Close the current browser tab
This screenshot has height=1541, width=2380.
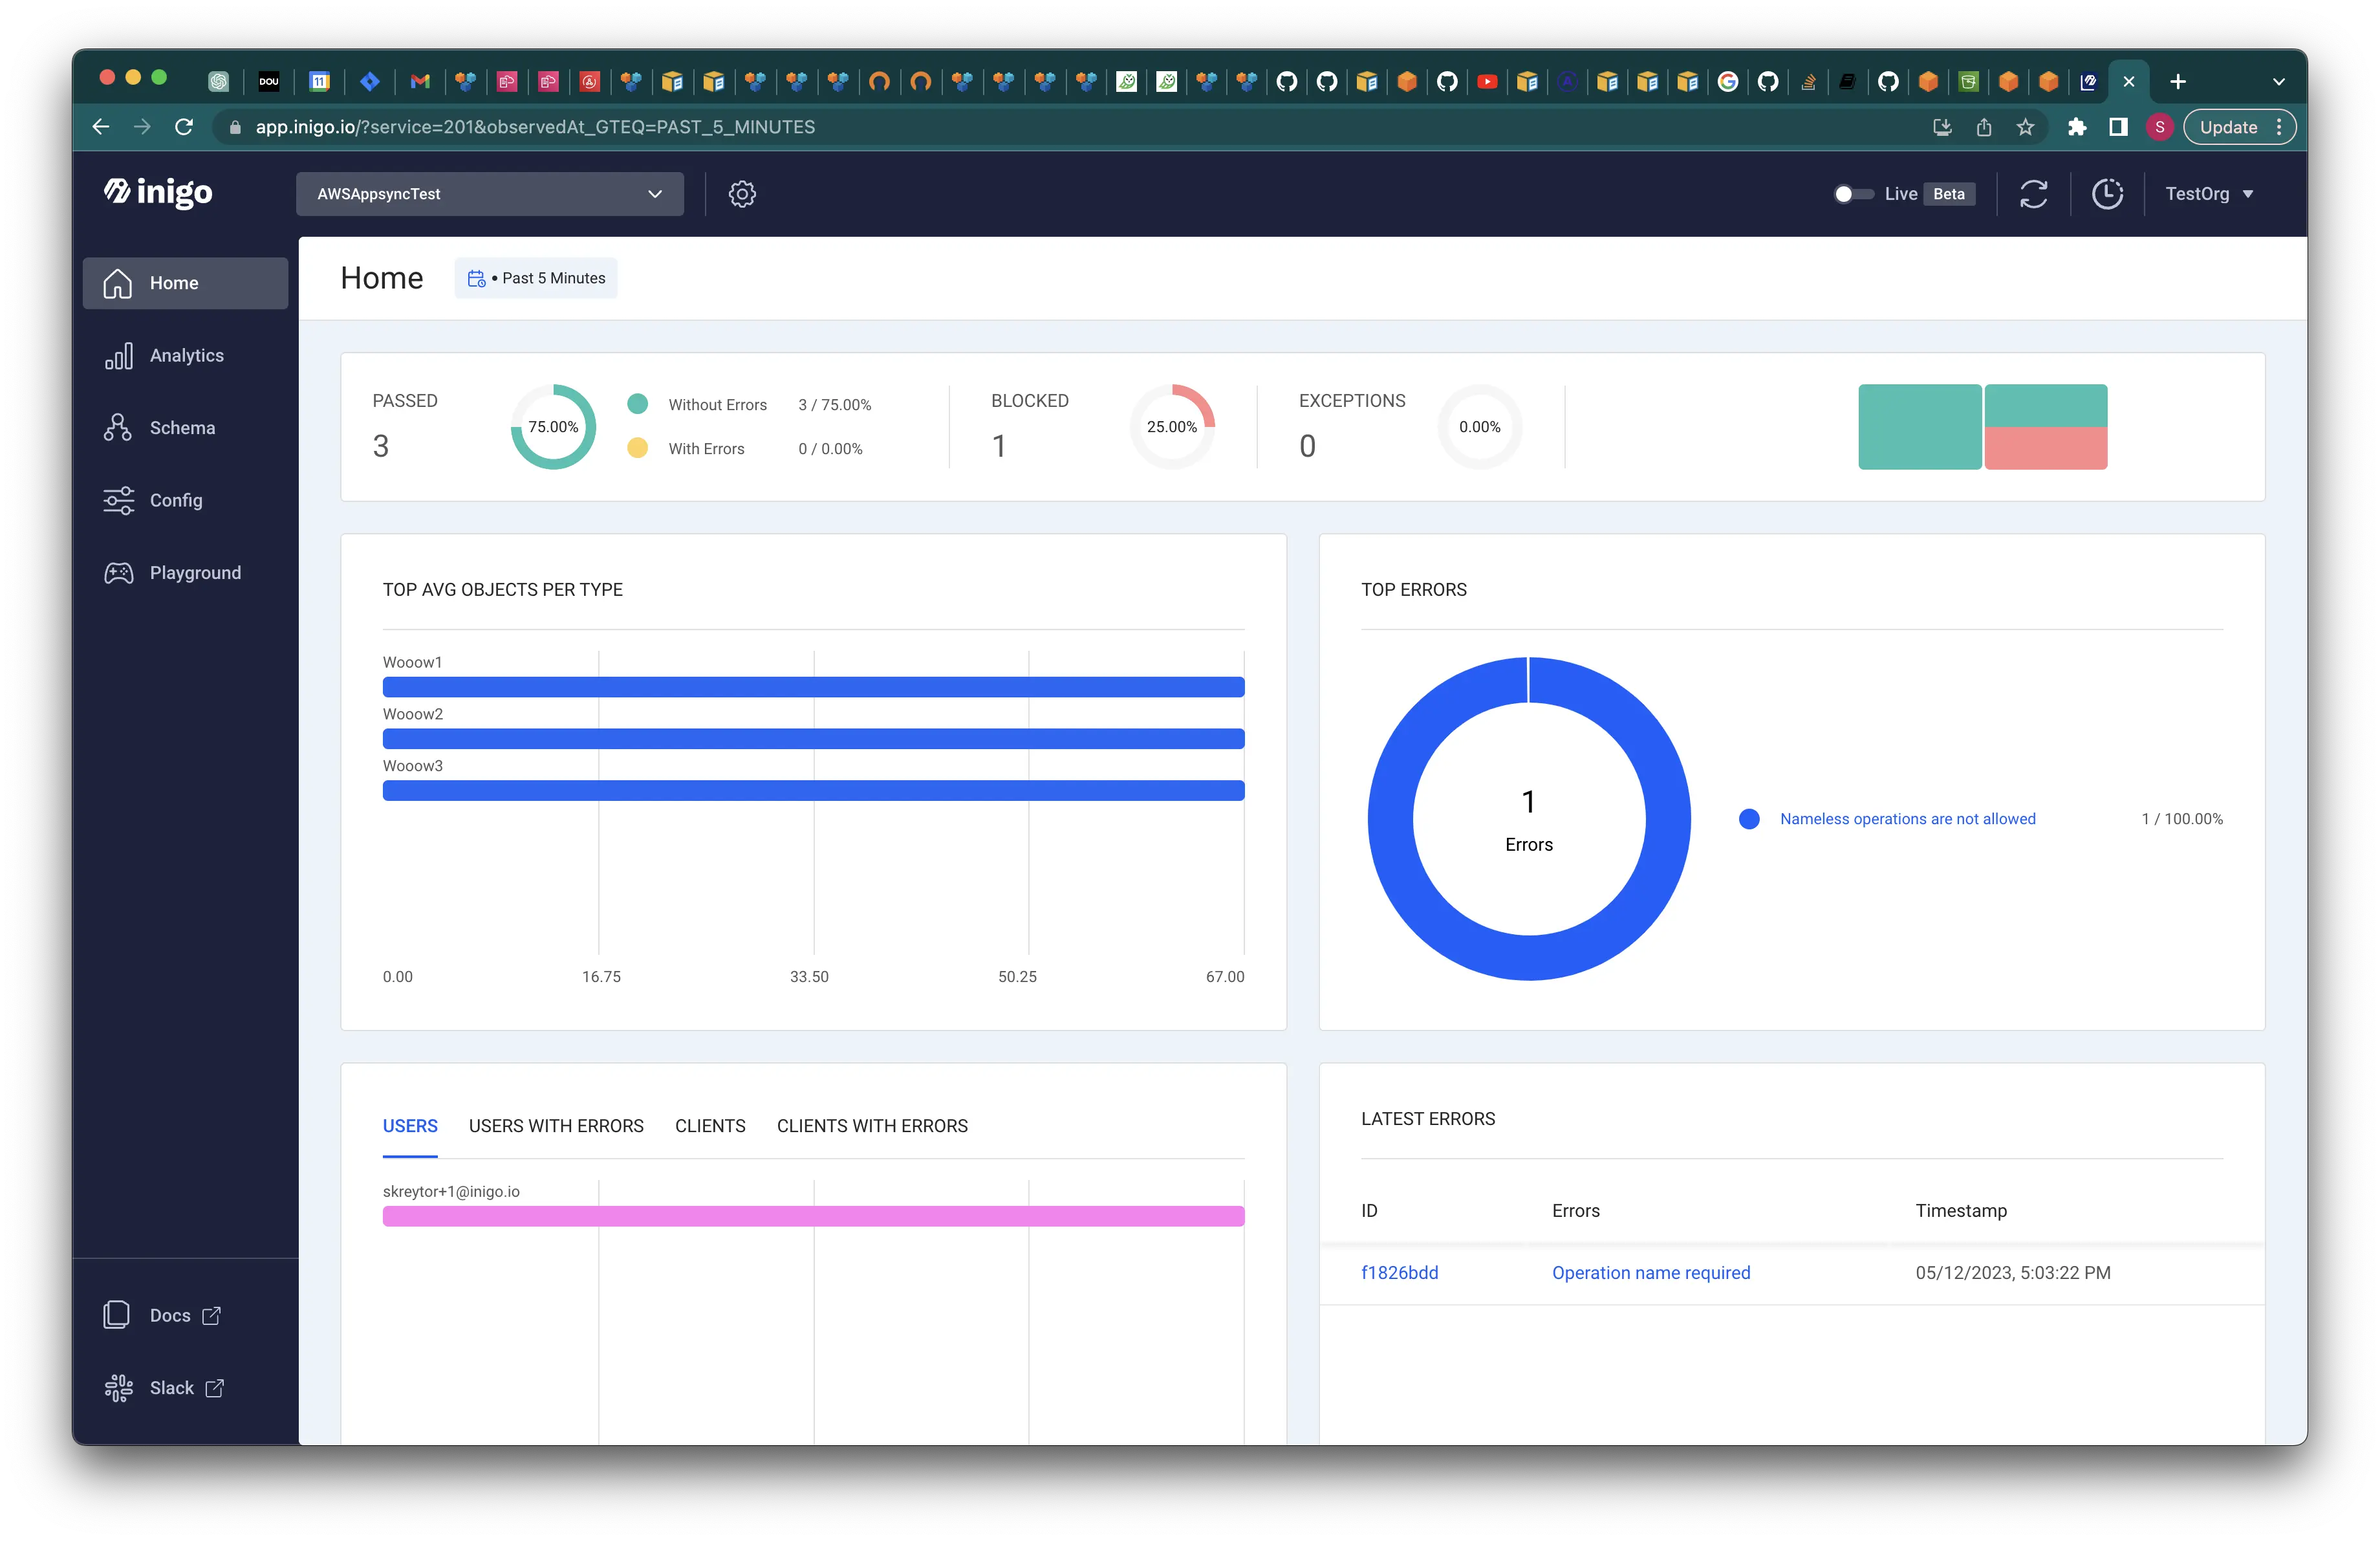[2129, 82]
